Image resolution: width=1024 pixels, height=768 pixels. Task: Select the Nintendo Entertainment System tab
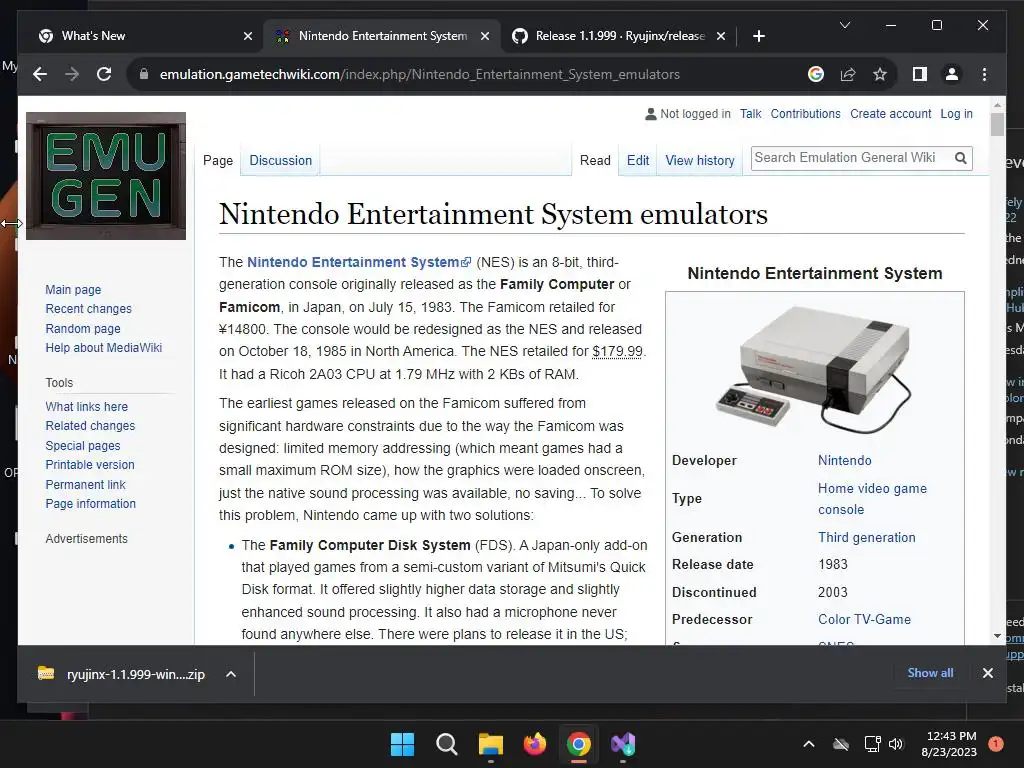(382, 36)
